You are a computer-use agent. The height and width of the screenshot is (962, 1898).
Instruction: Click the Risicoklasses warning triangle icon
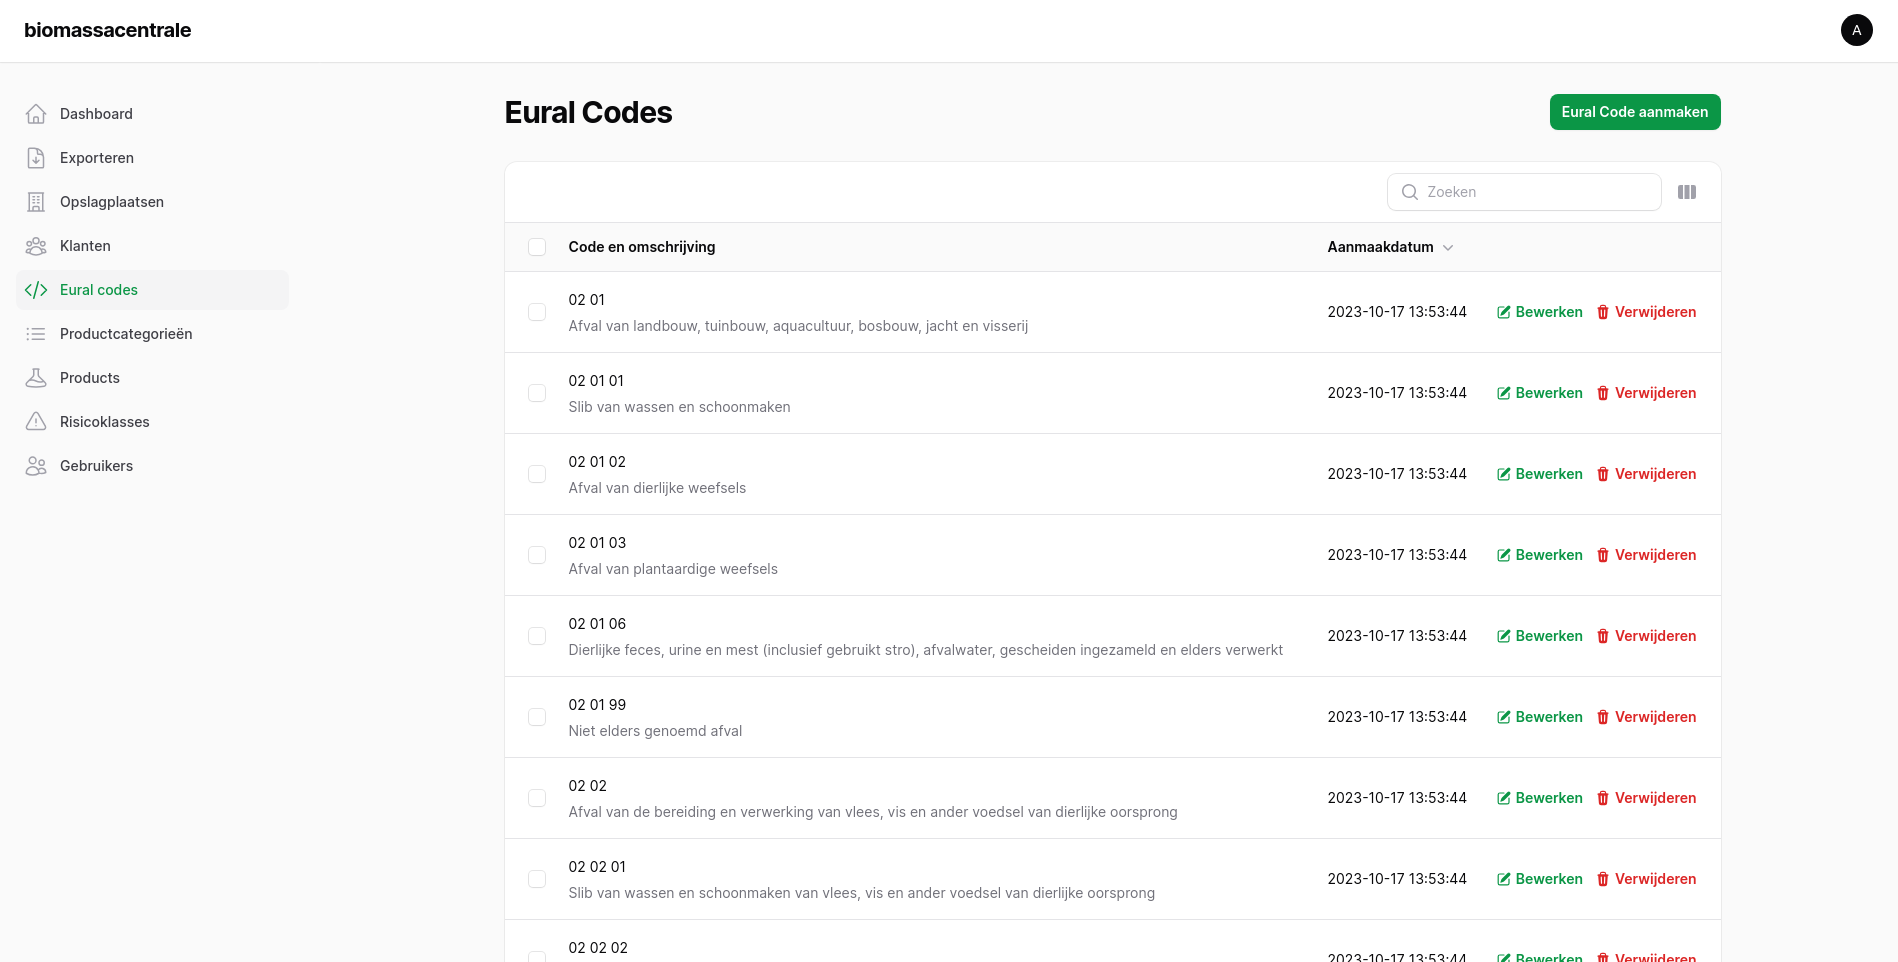36,422
